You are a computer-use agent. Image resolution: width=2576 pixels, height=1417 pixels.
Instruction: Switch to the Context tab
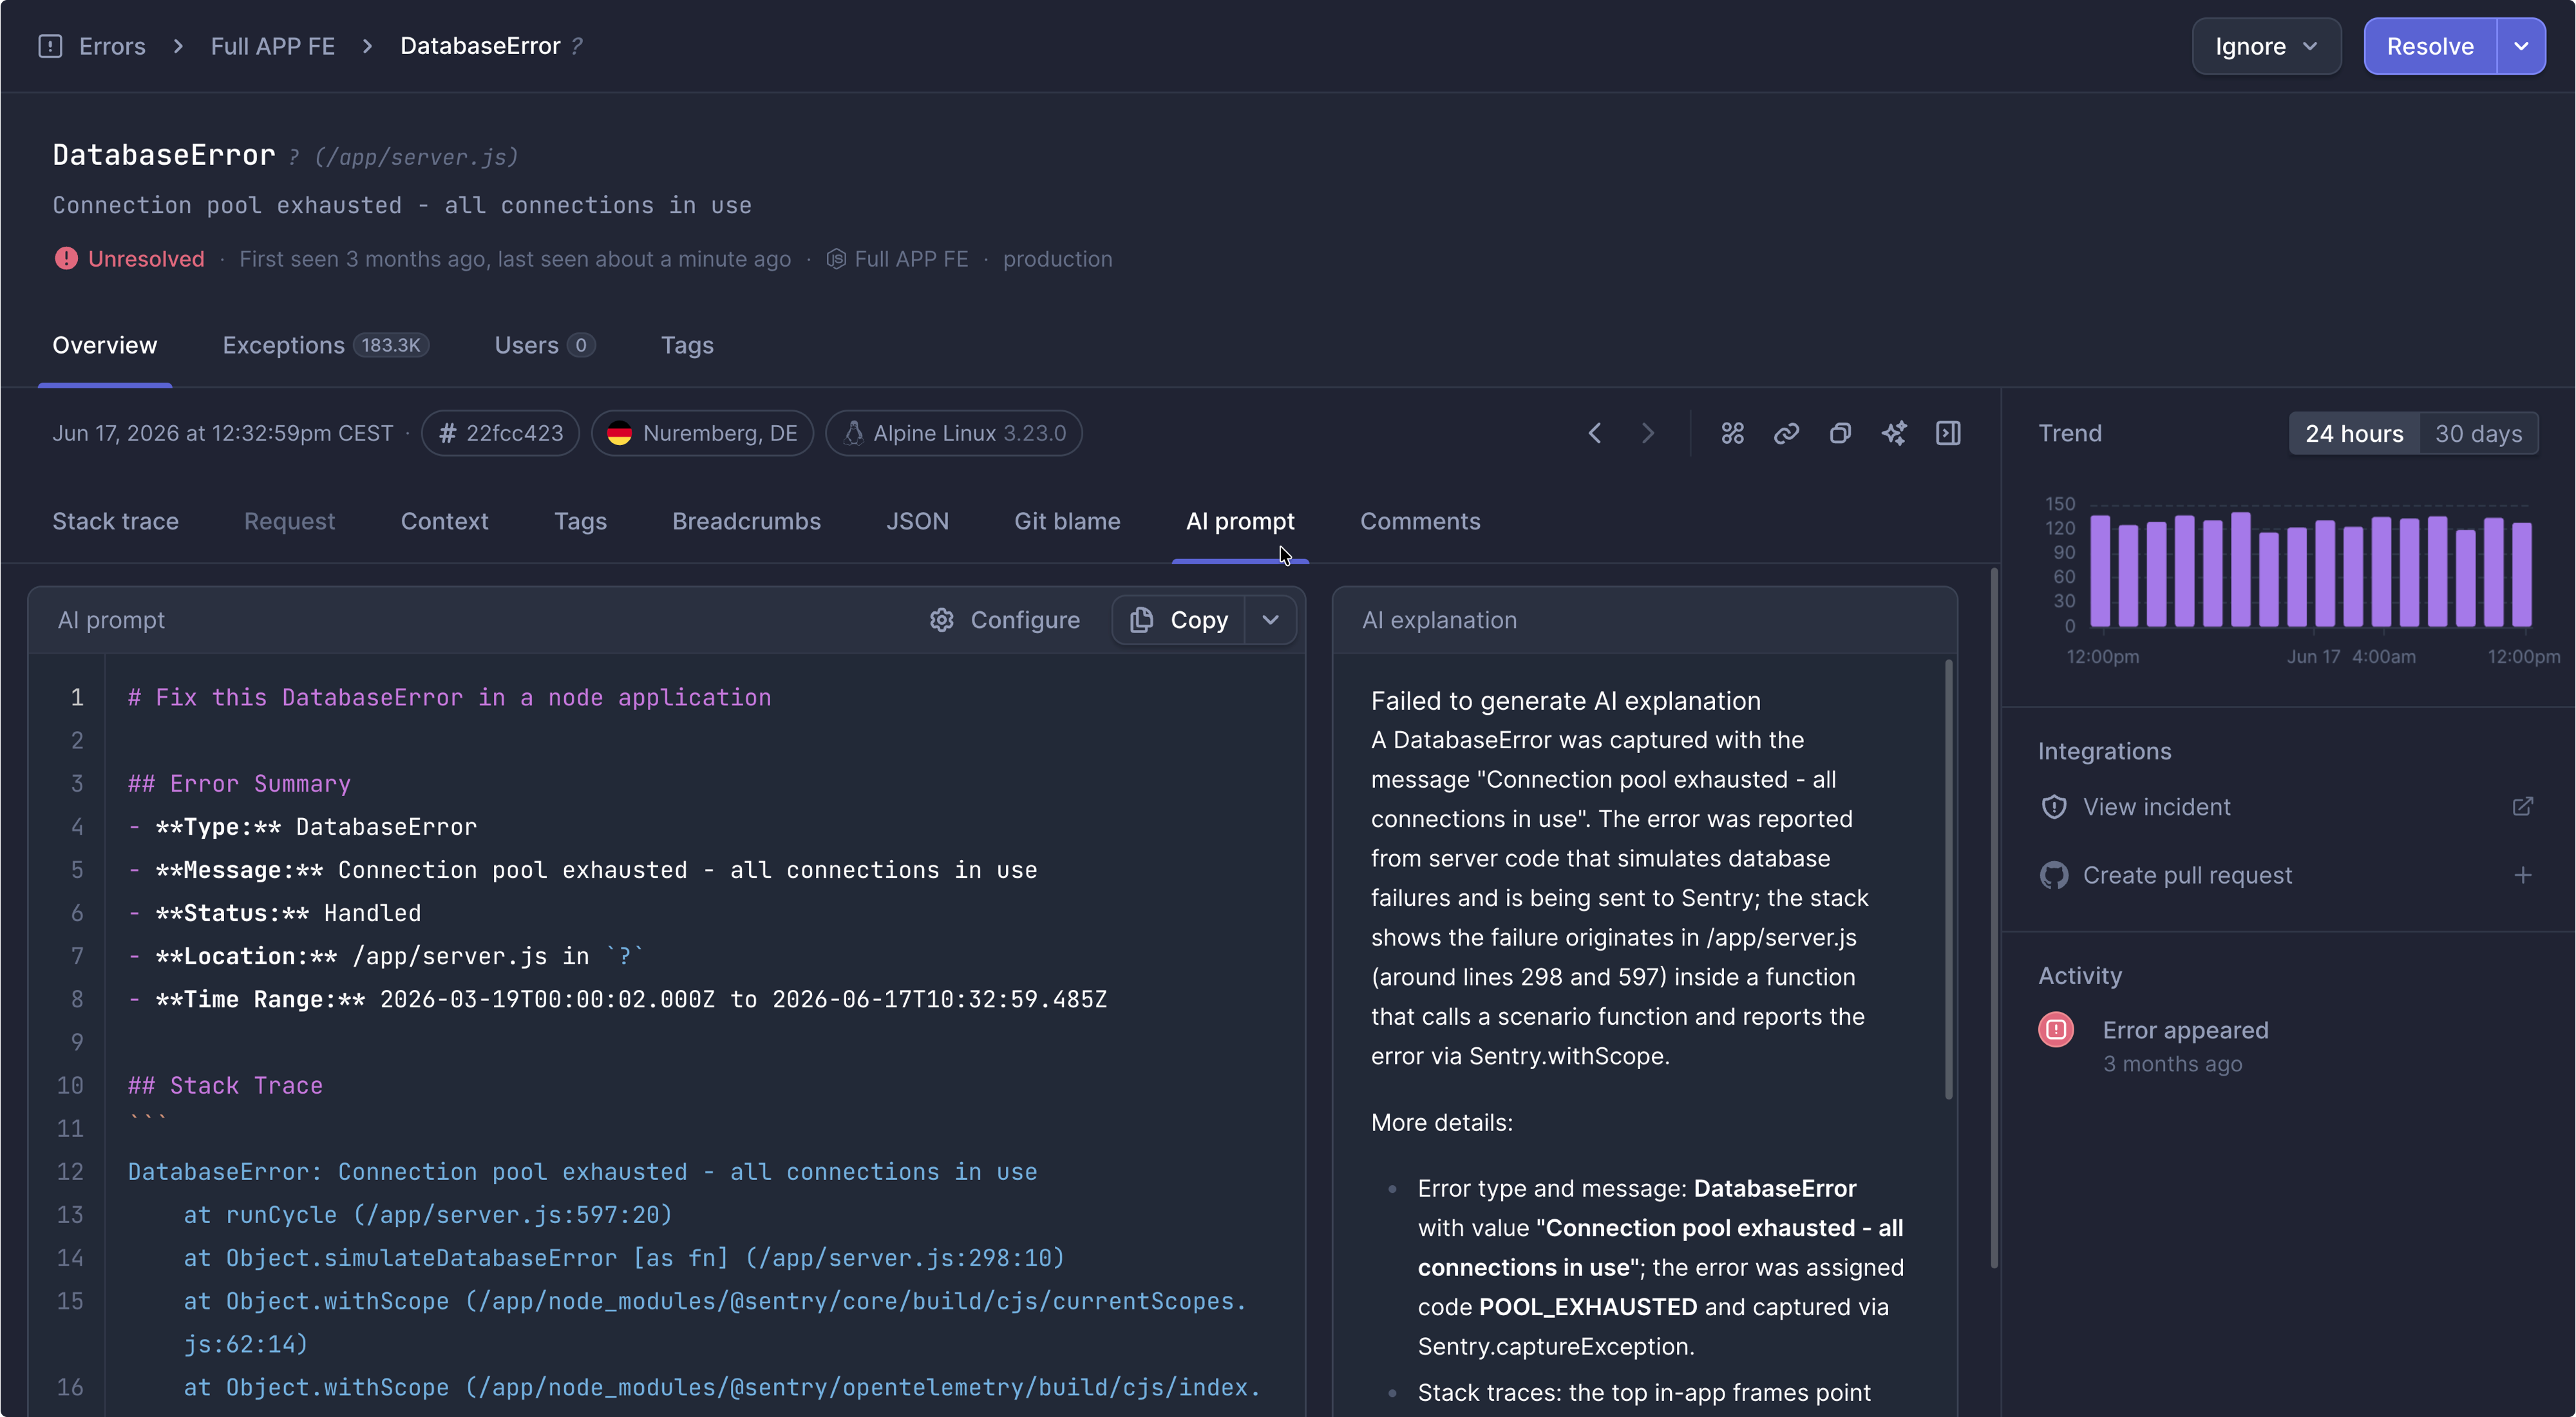pyautogui.click(x=444, y=521)
